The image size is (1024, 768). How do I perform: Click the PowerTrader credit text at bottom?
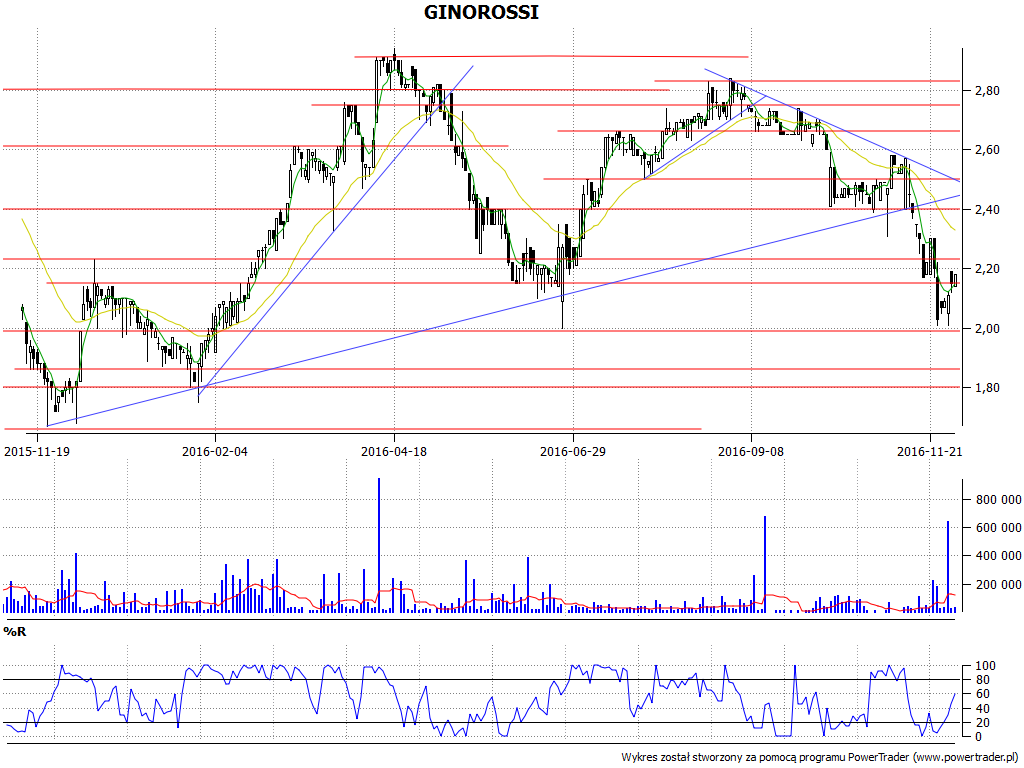(x=821, y=758)
